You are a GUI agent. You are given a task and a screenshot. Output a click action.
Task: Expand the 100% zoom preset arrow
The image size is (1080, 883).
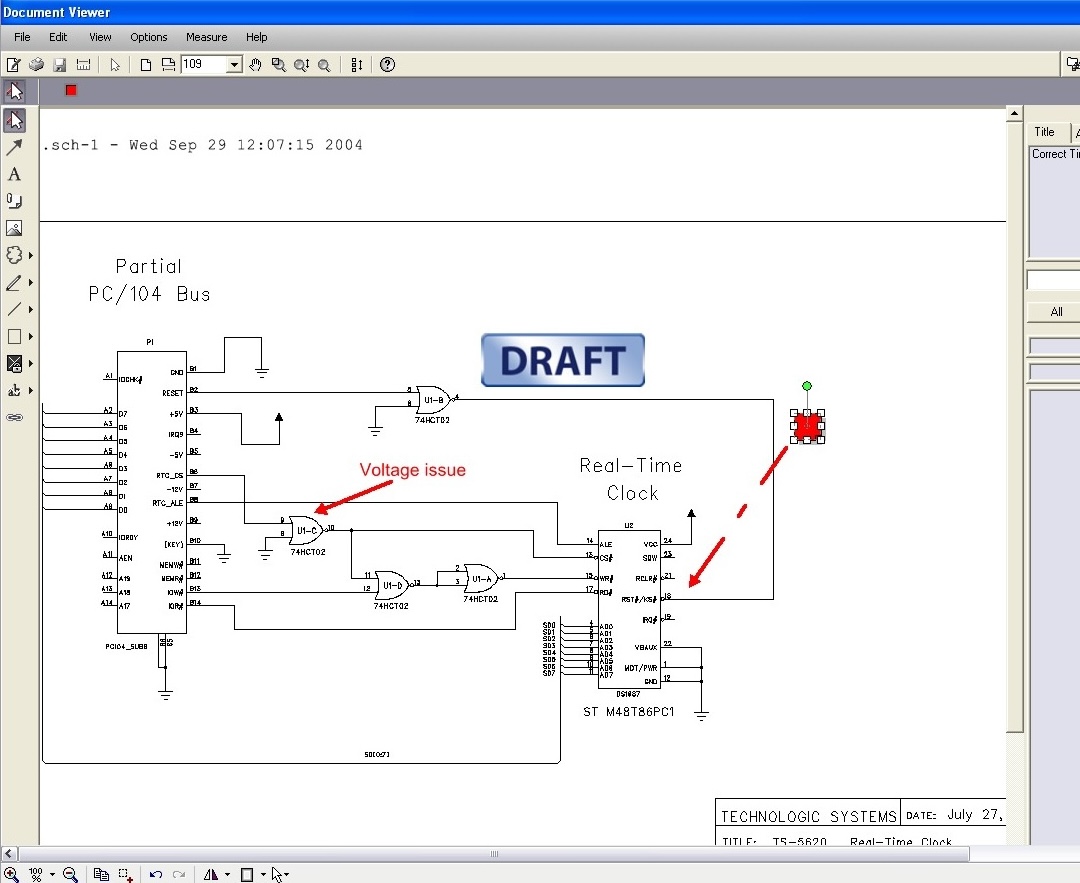point(52,875)
